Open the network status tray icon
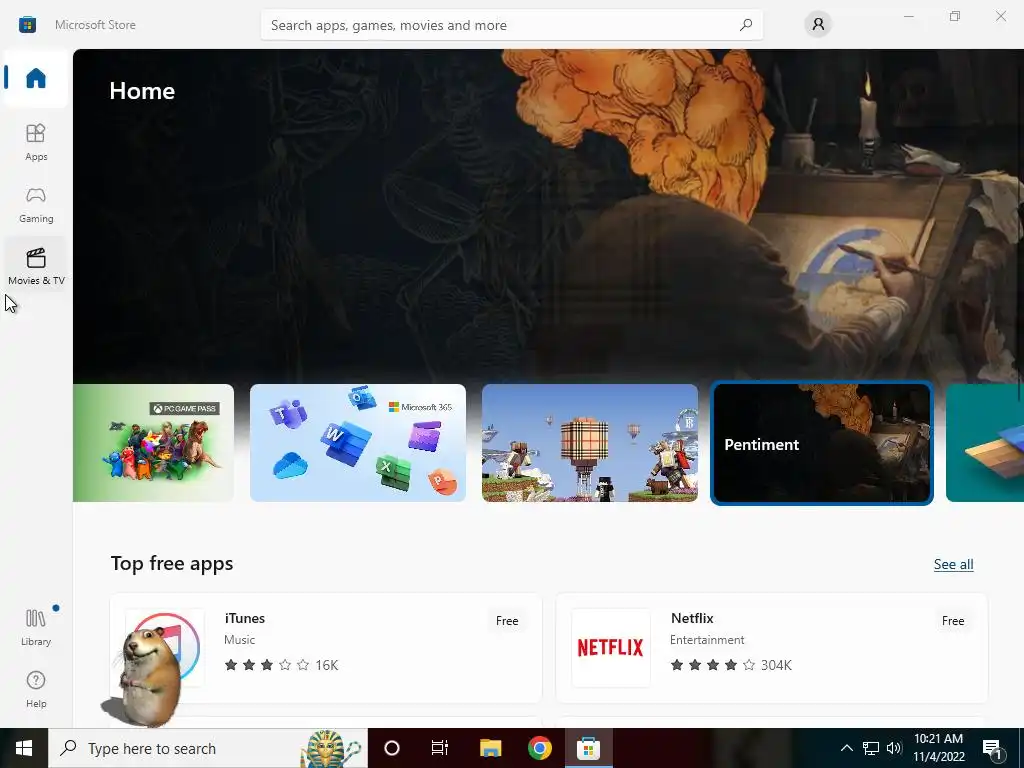This screenshot has width=1024, height=768. (x=871, y=748)
